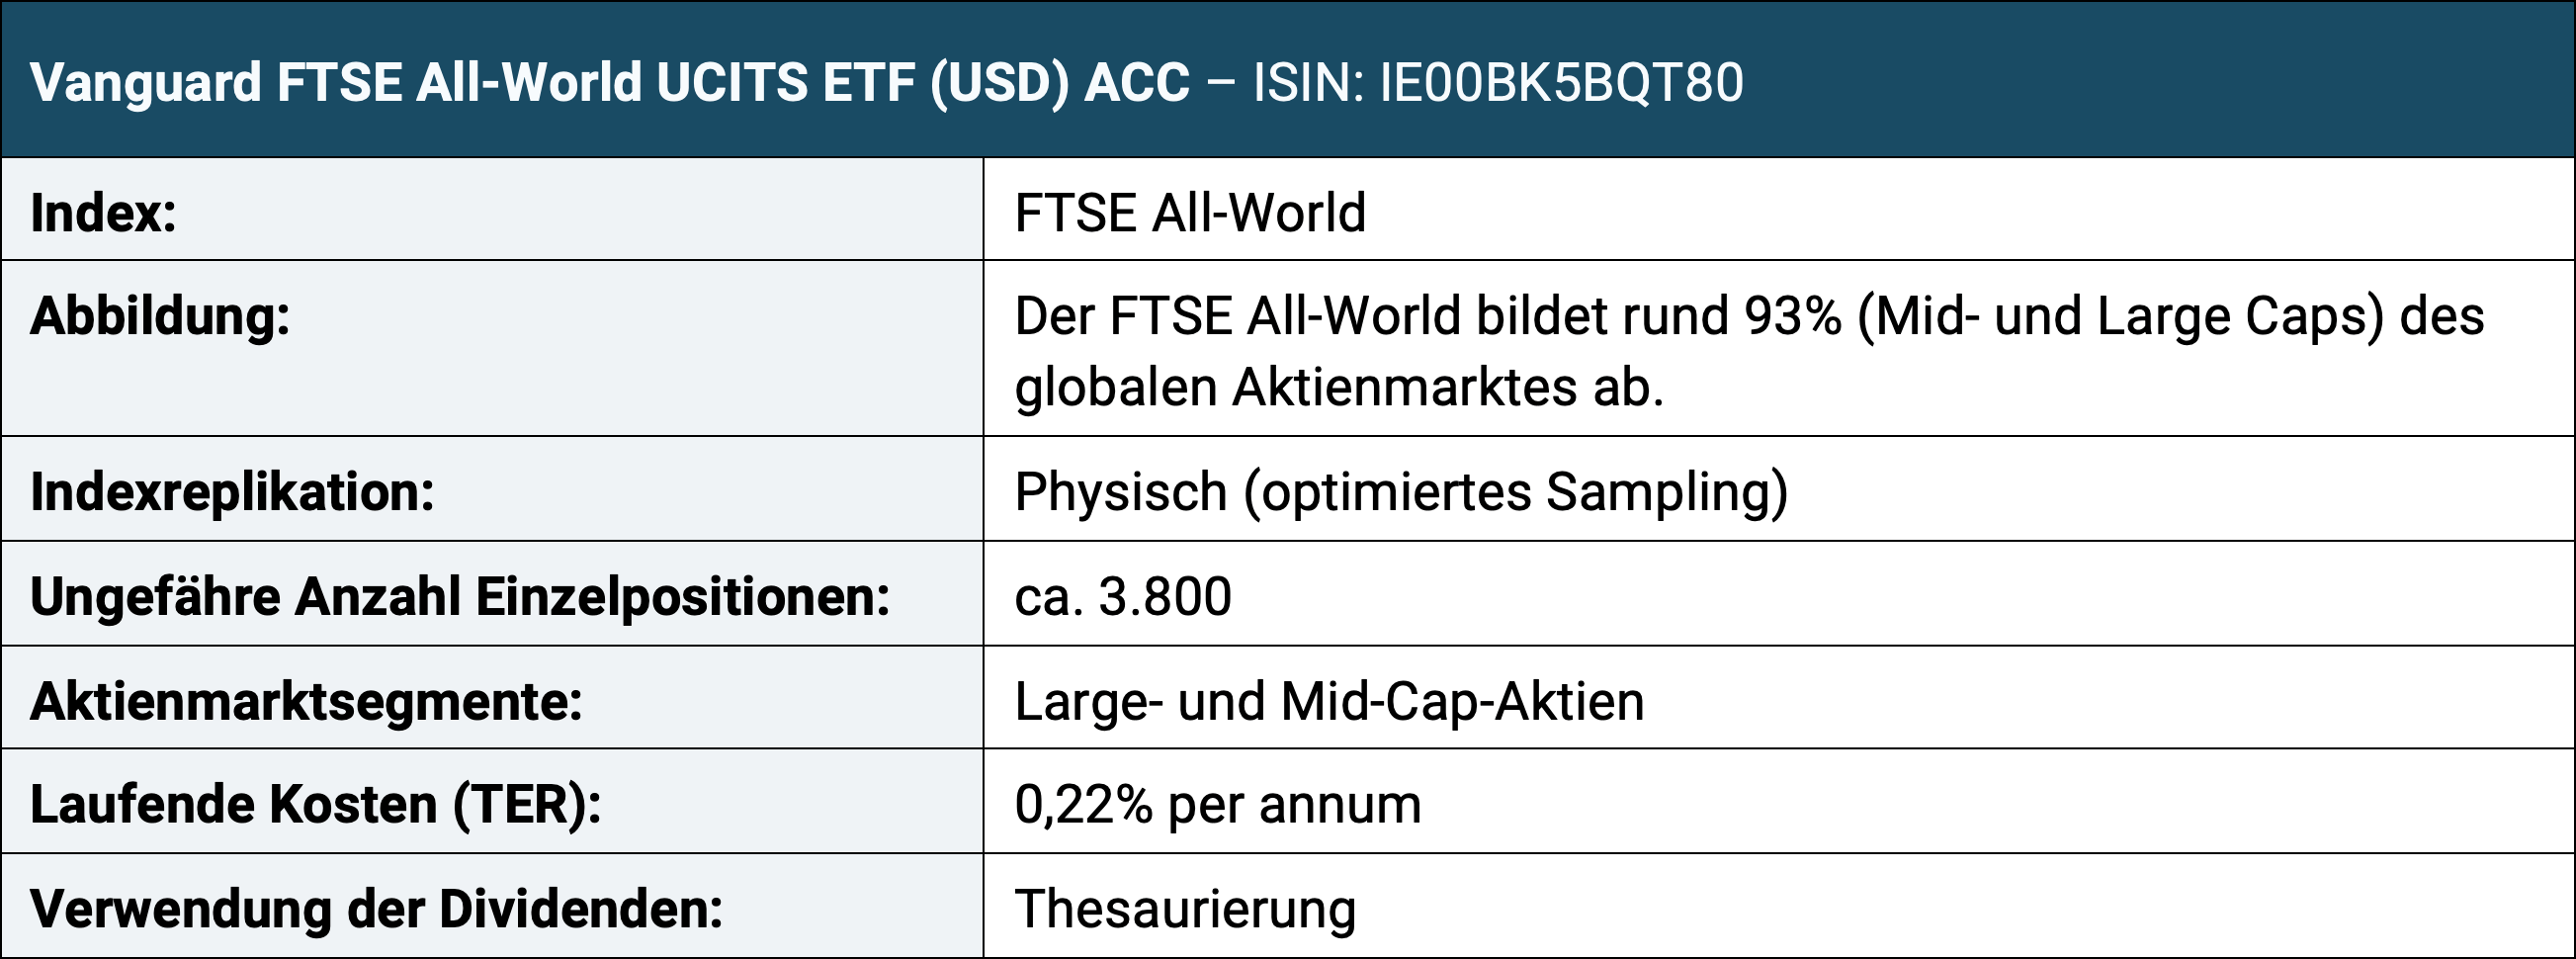2576x959 pixels.
Task: Click the Thesaurierung value
Action: [1185, 909]
